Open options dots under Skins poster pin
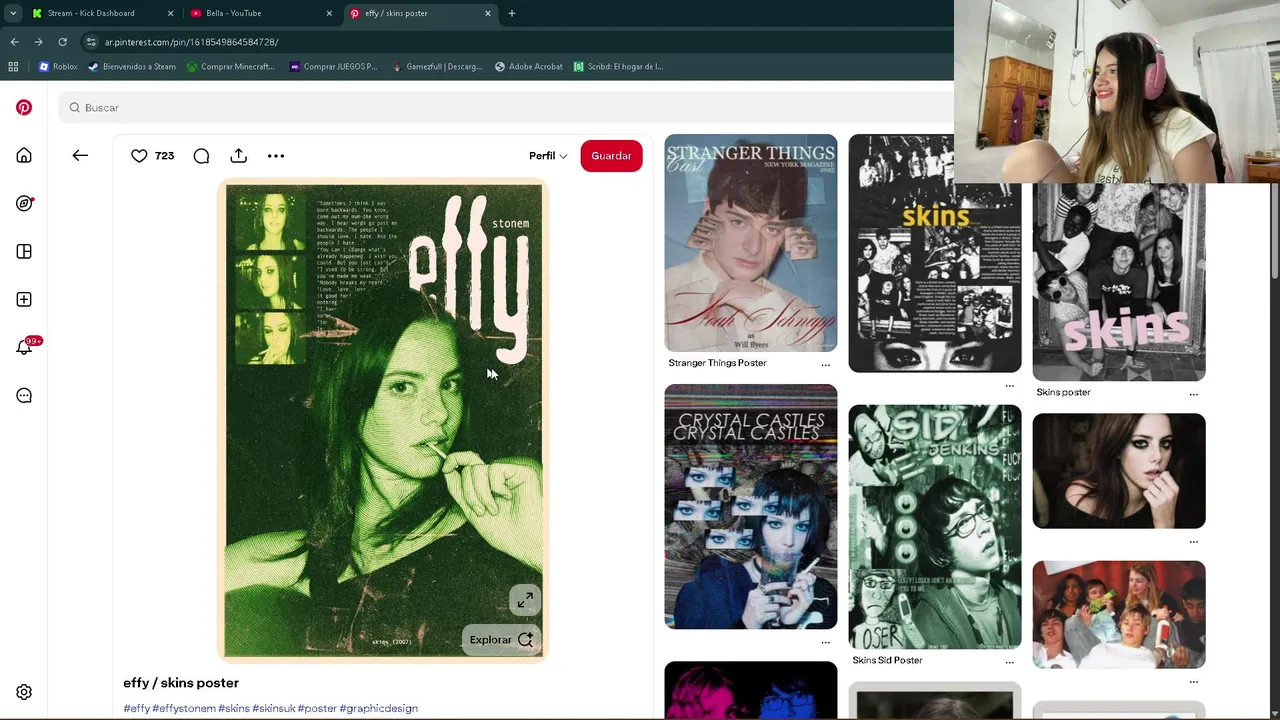The width and height of the screenshot is (1280, 720). coord(1193,394)
